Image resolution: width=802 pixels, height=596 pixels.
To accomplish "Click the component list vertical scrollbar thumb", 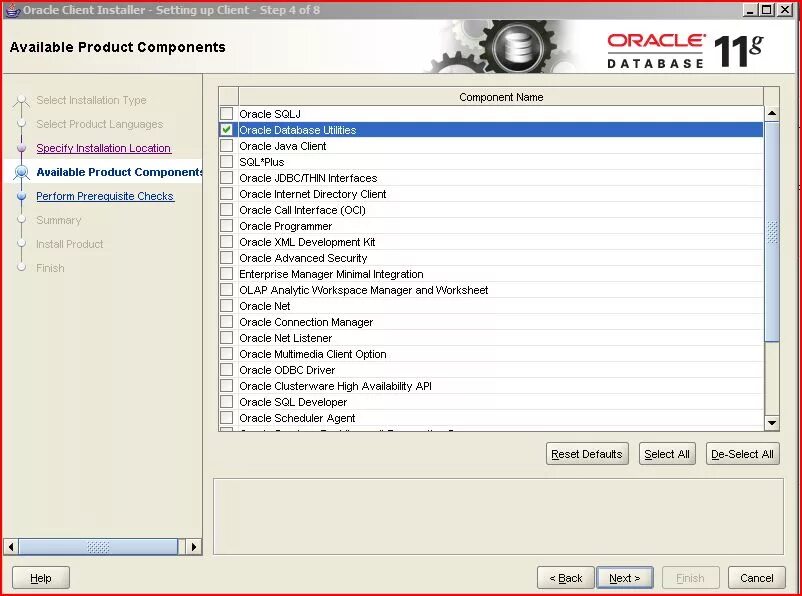I will pos(772,231).
